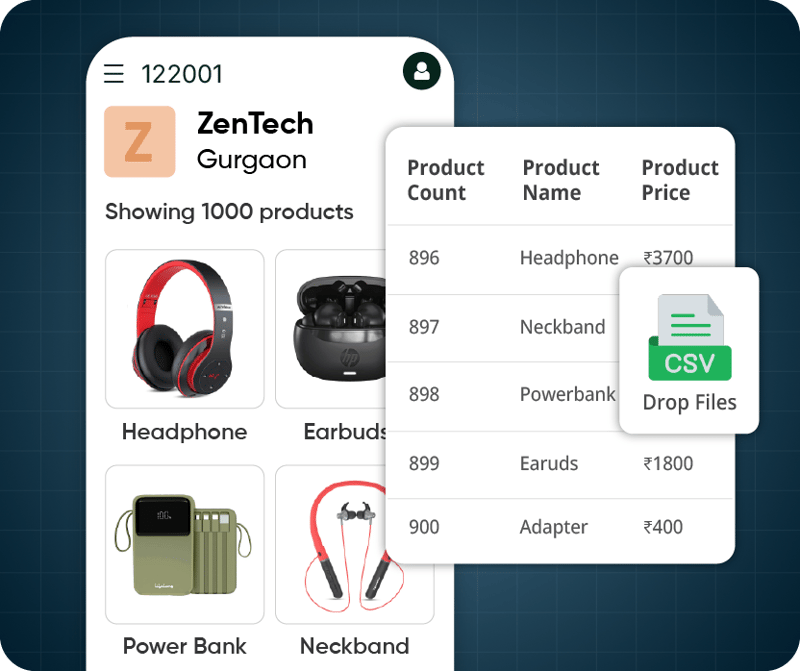Click the Product Name column header
The width and height of the screenshot is (800, 671).
pyautogui.click(x=561, y=180)
